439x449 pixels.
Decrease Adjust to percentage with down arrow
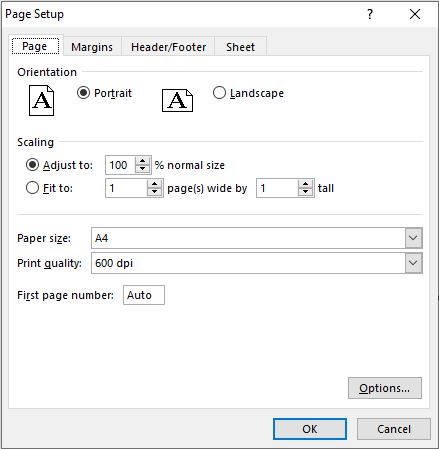[143, 169]
